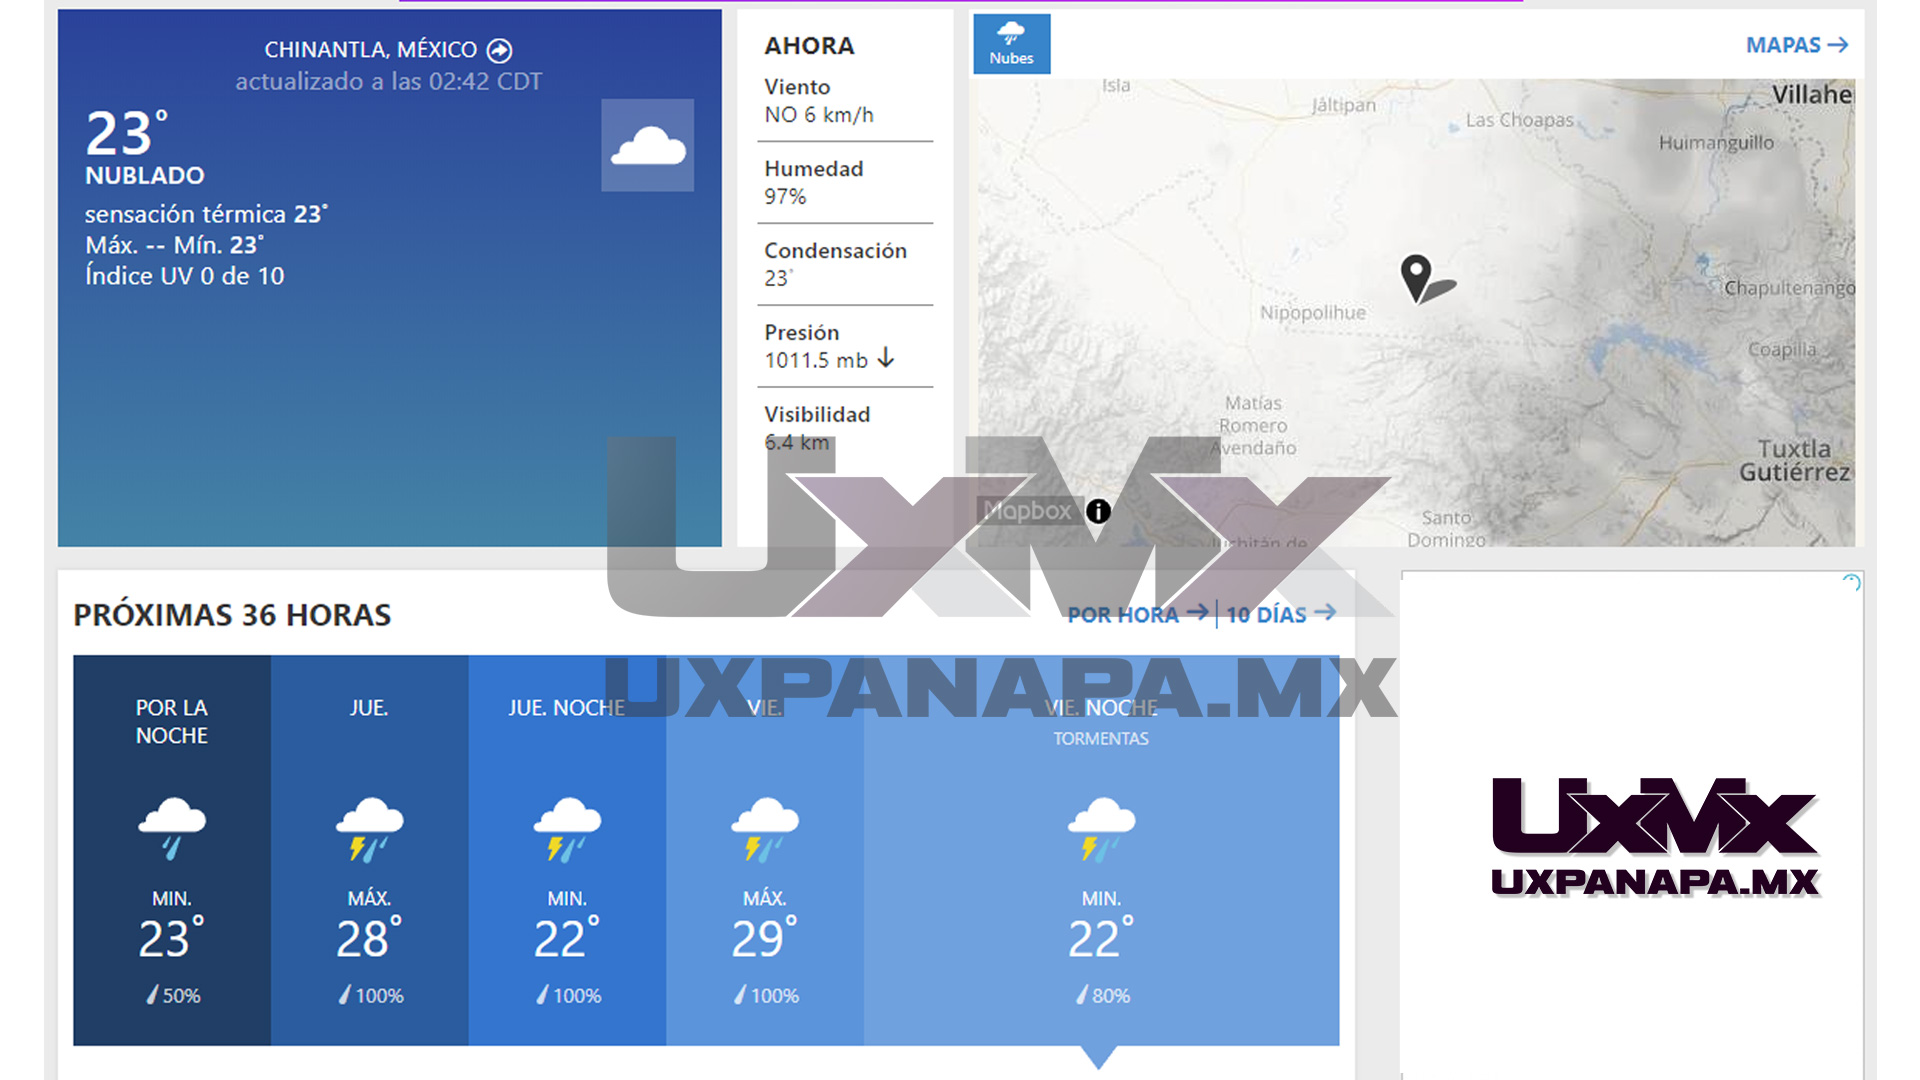Click the UxMx UXPANAPA.MX ad banner
Image resolution: width=1920 pixels, height=1080 pixels.
click(x=1655, y=837)
